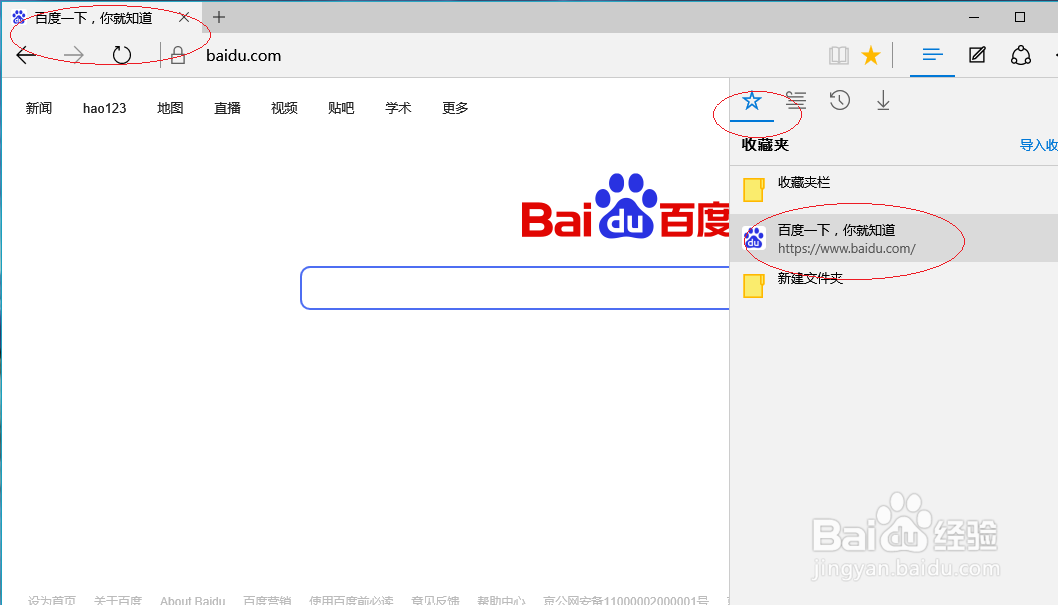Image resolution: width=1058 pixels, height=605 pixels.
Task: Click the 新建文件夹 yellow folder icon
Action: tap(754, 285)
